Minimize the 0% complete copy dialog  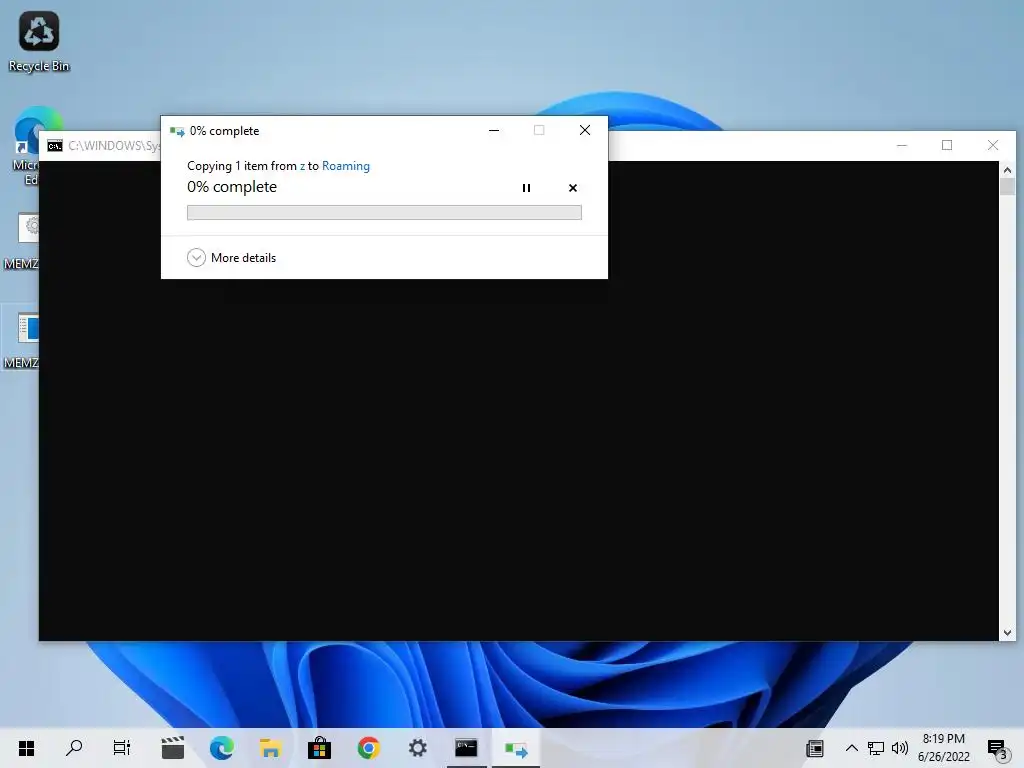pos(494,131)
